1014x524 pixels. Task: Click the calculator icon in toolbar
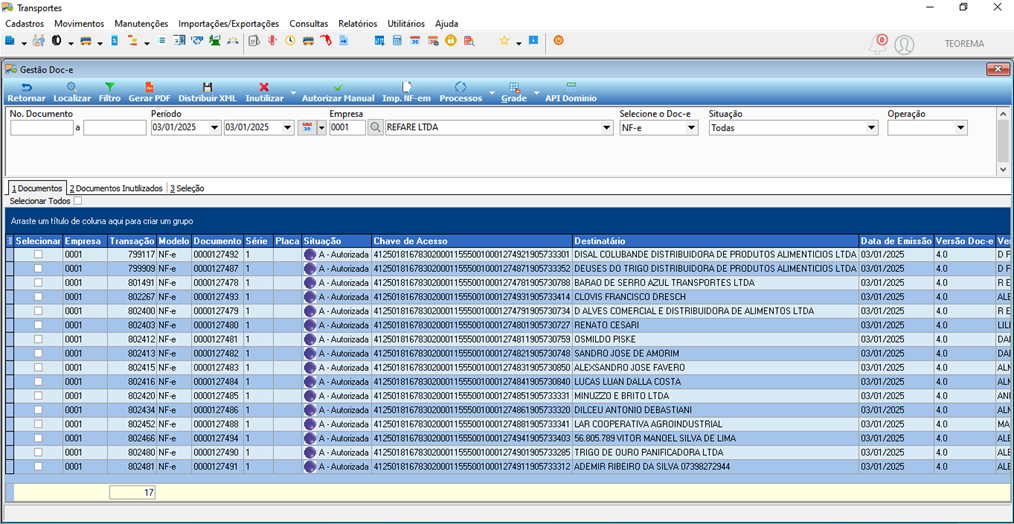pos(397,41)
